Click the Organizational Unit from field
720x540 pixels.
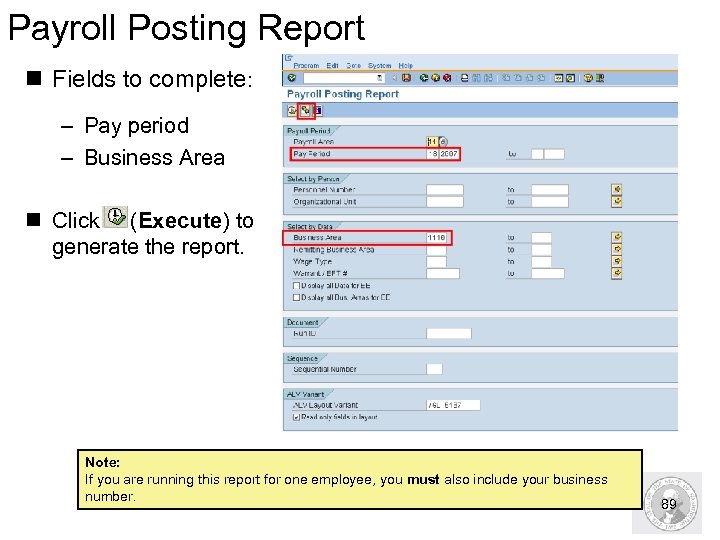click(x=444, y=202)
